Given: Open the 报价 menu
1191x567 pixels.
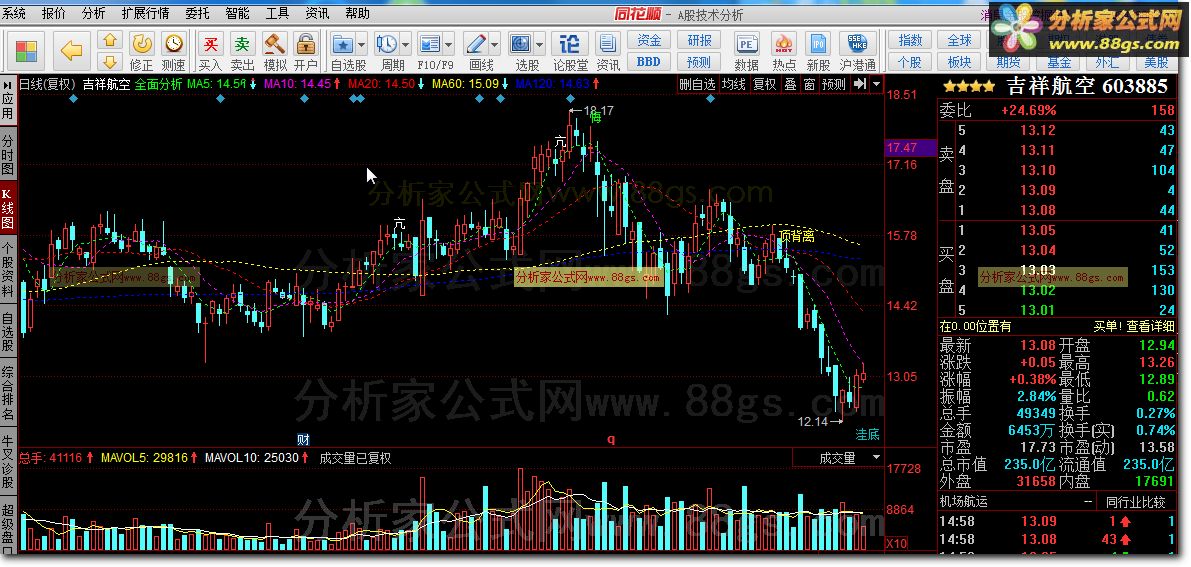Looking at the screenshot, I should (53, 14).
